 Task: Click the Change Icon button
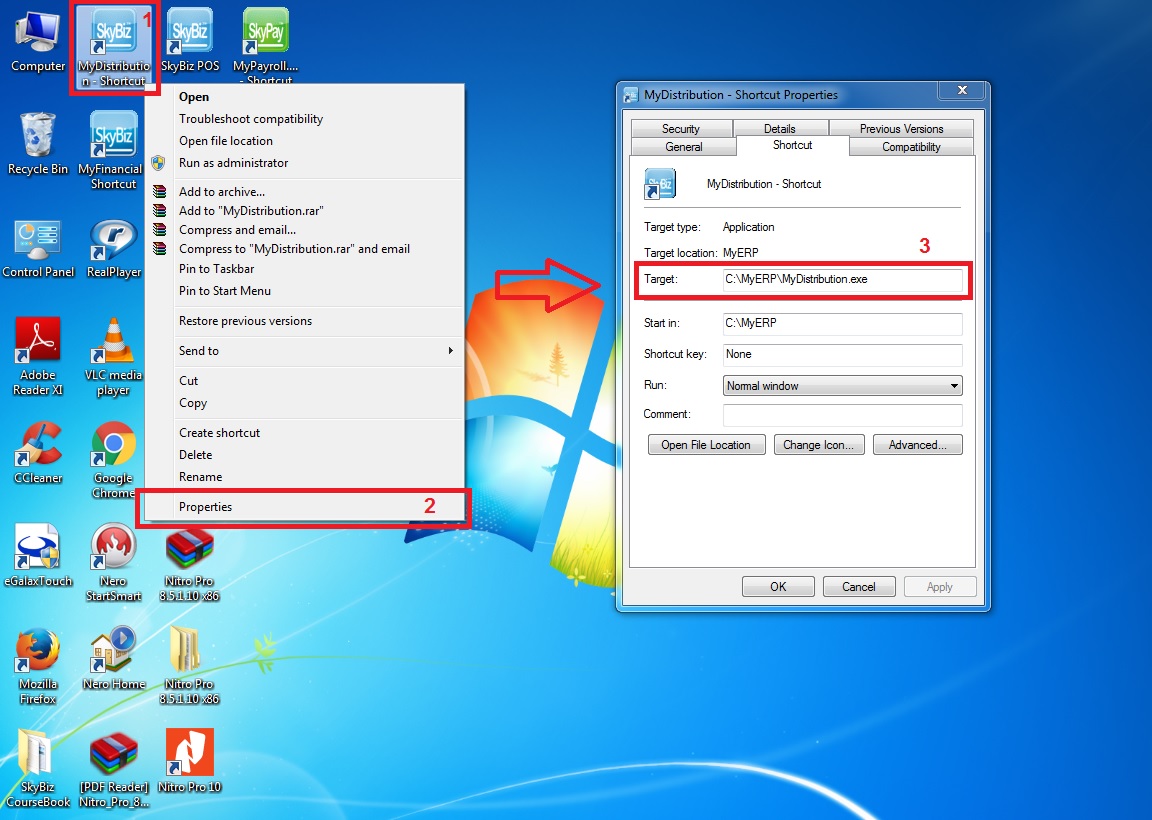coord(818,445)
